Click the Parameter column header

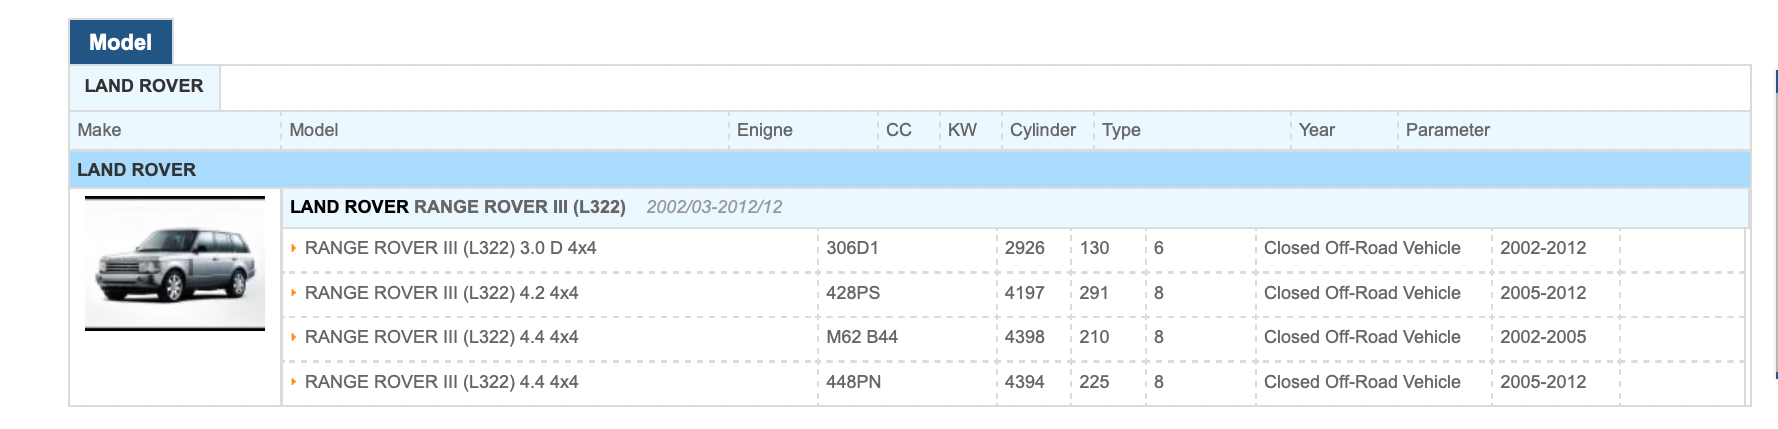[x=1447, y=130]
